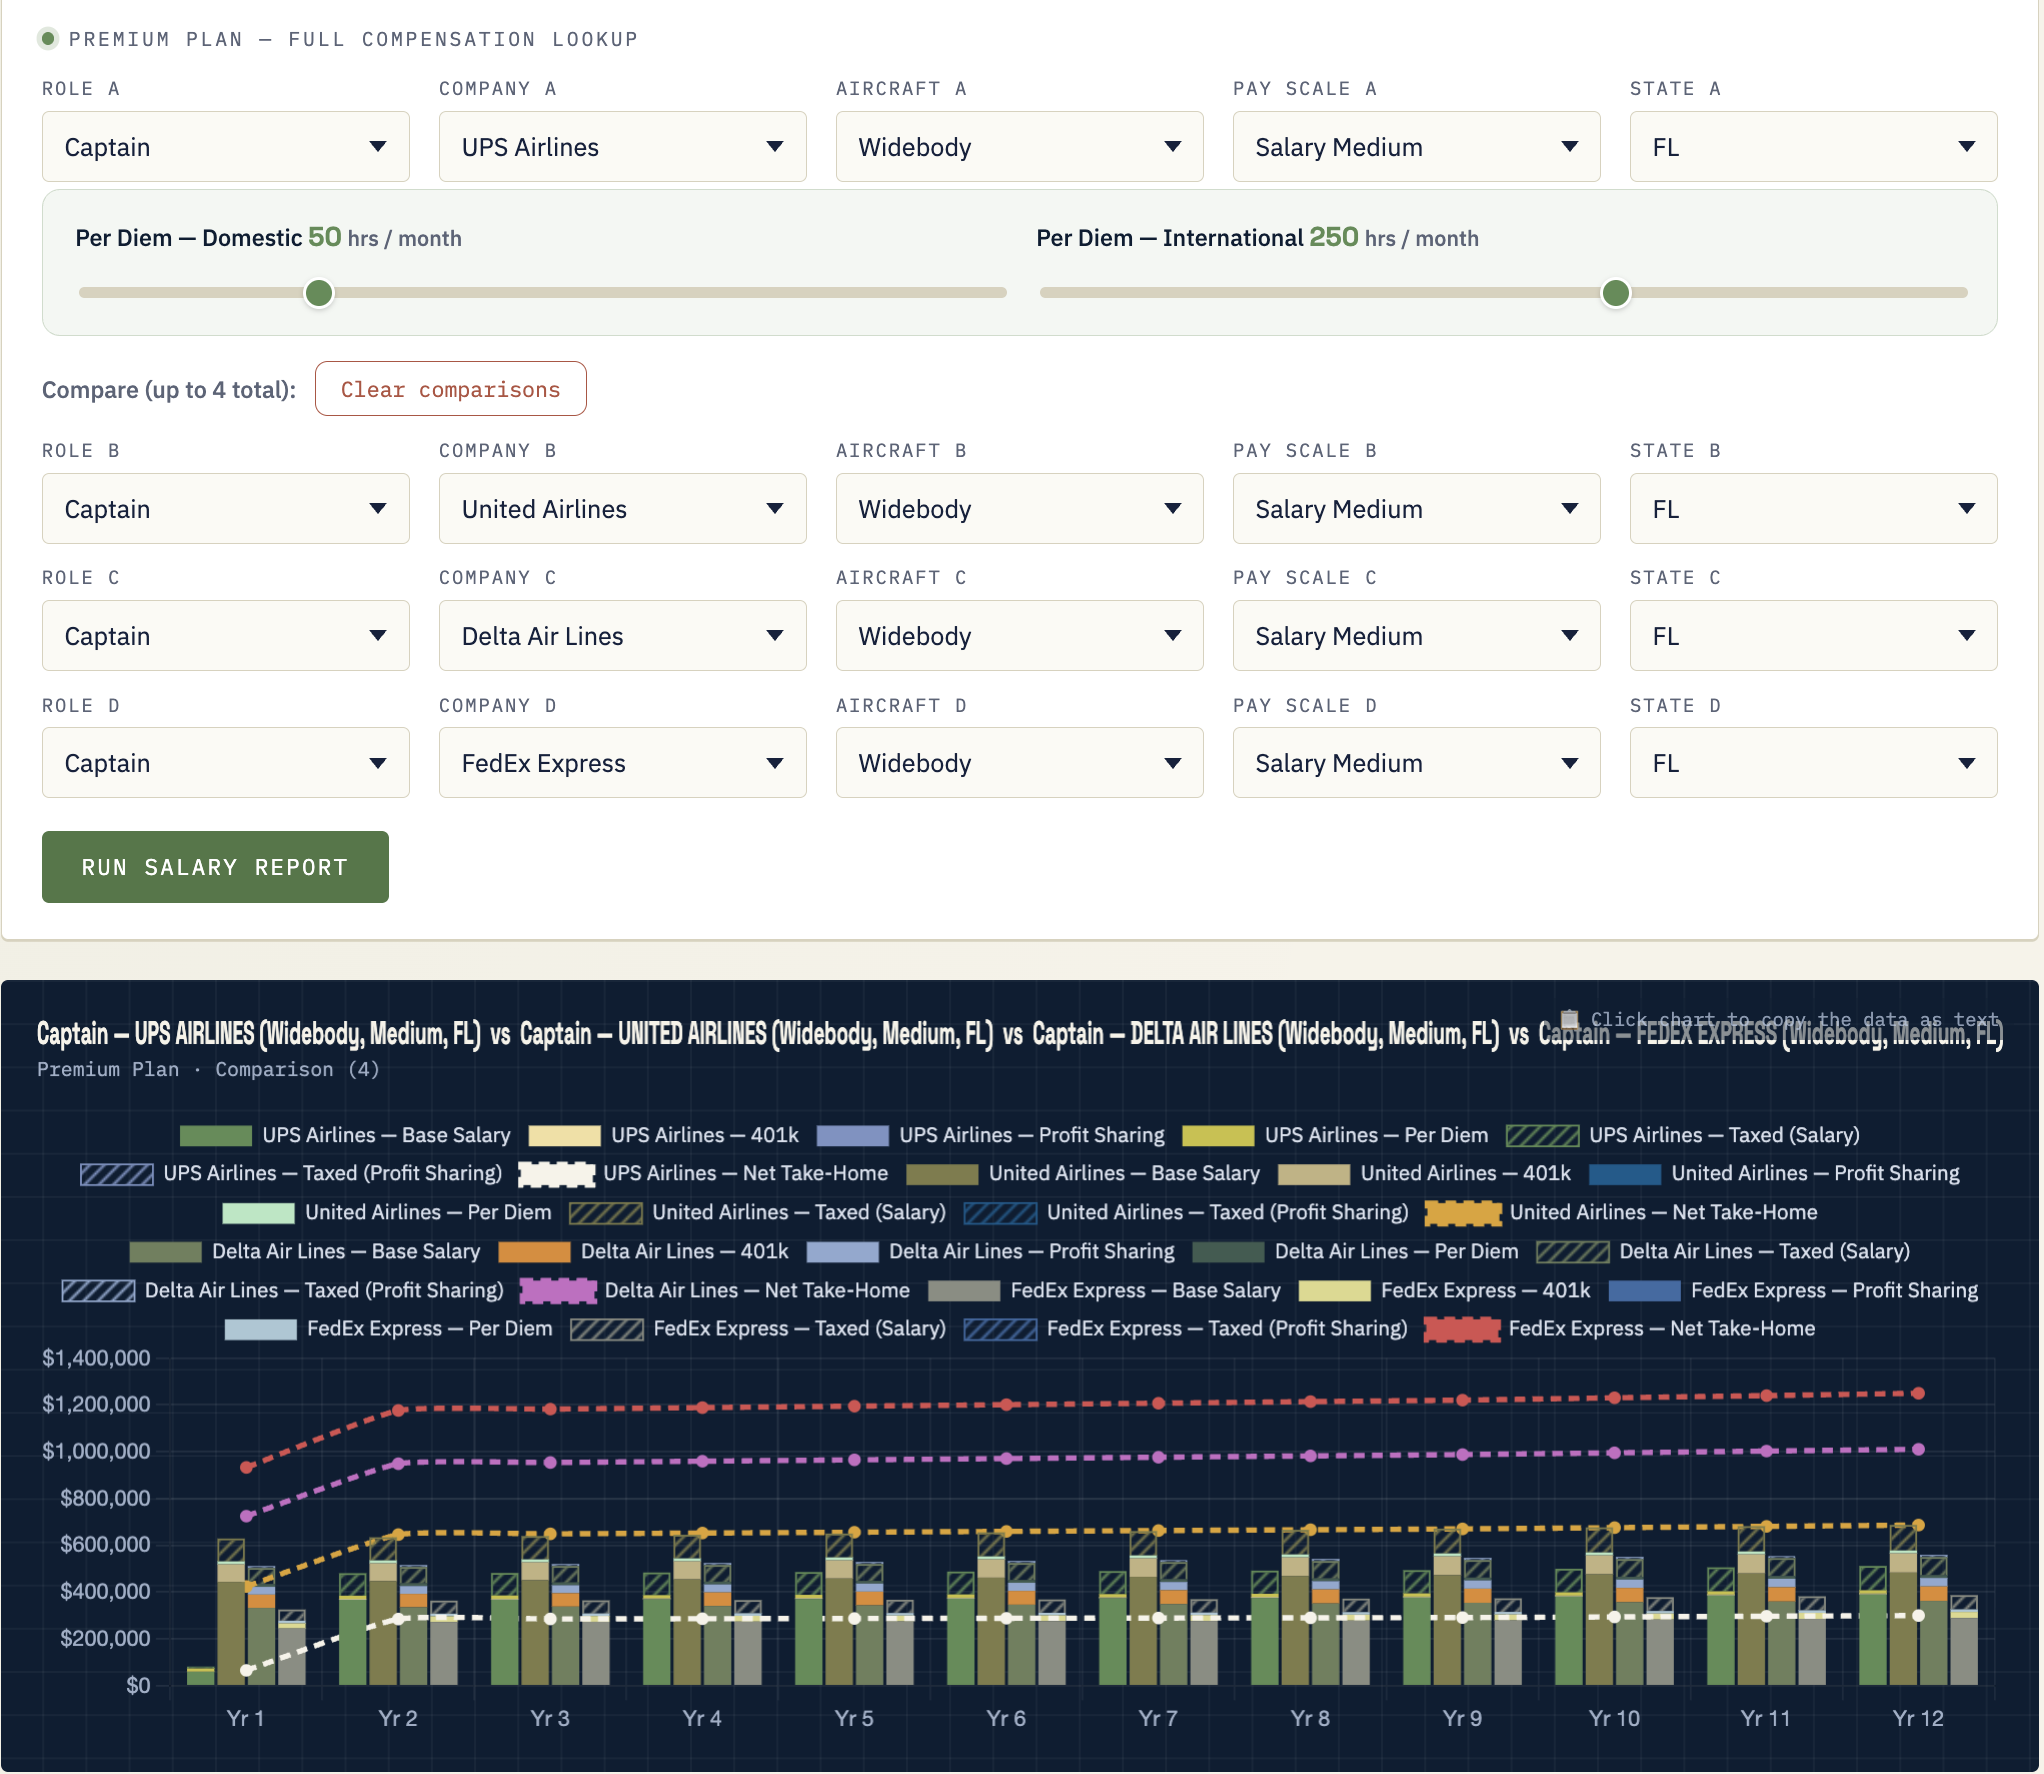Image resolution: width=2044 pixels, height=1774 pixels.
Task: Click FedEx Express 401k legend swatch
Action: click(1334, 1291)
